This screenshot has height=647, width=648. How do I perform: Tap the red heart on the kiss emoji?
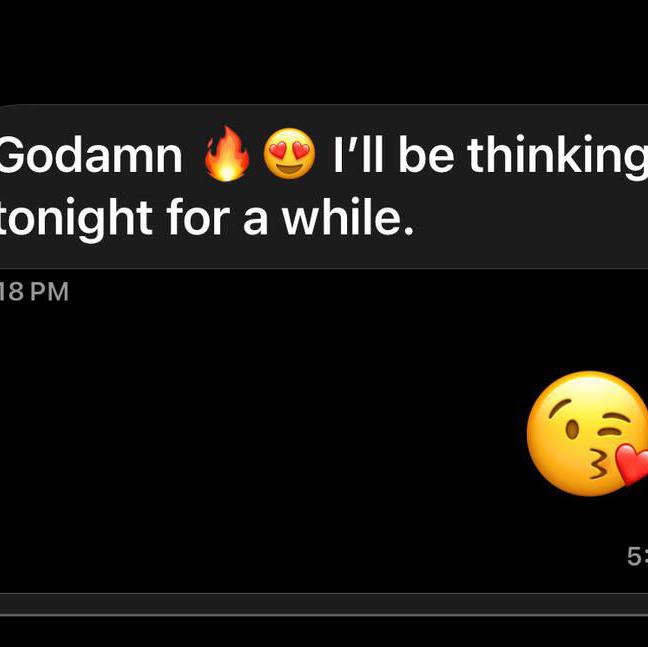[632, 464]
